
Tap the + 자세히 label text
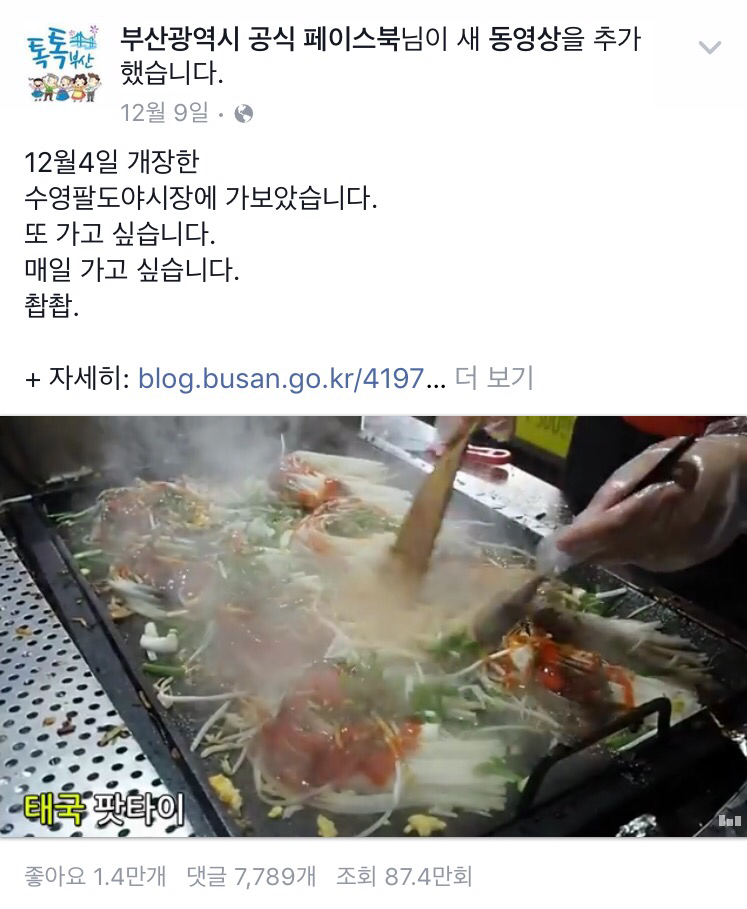coord(77,378)
